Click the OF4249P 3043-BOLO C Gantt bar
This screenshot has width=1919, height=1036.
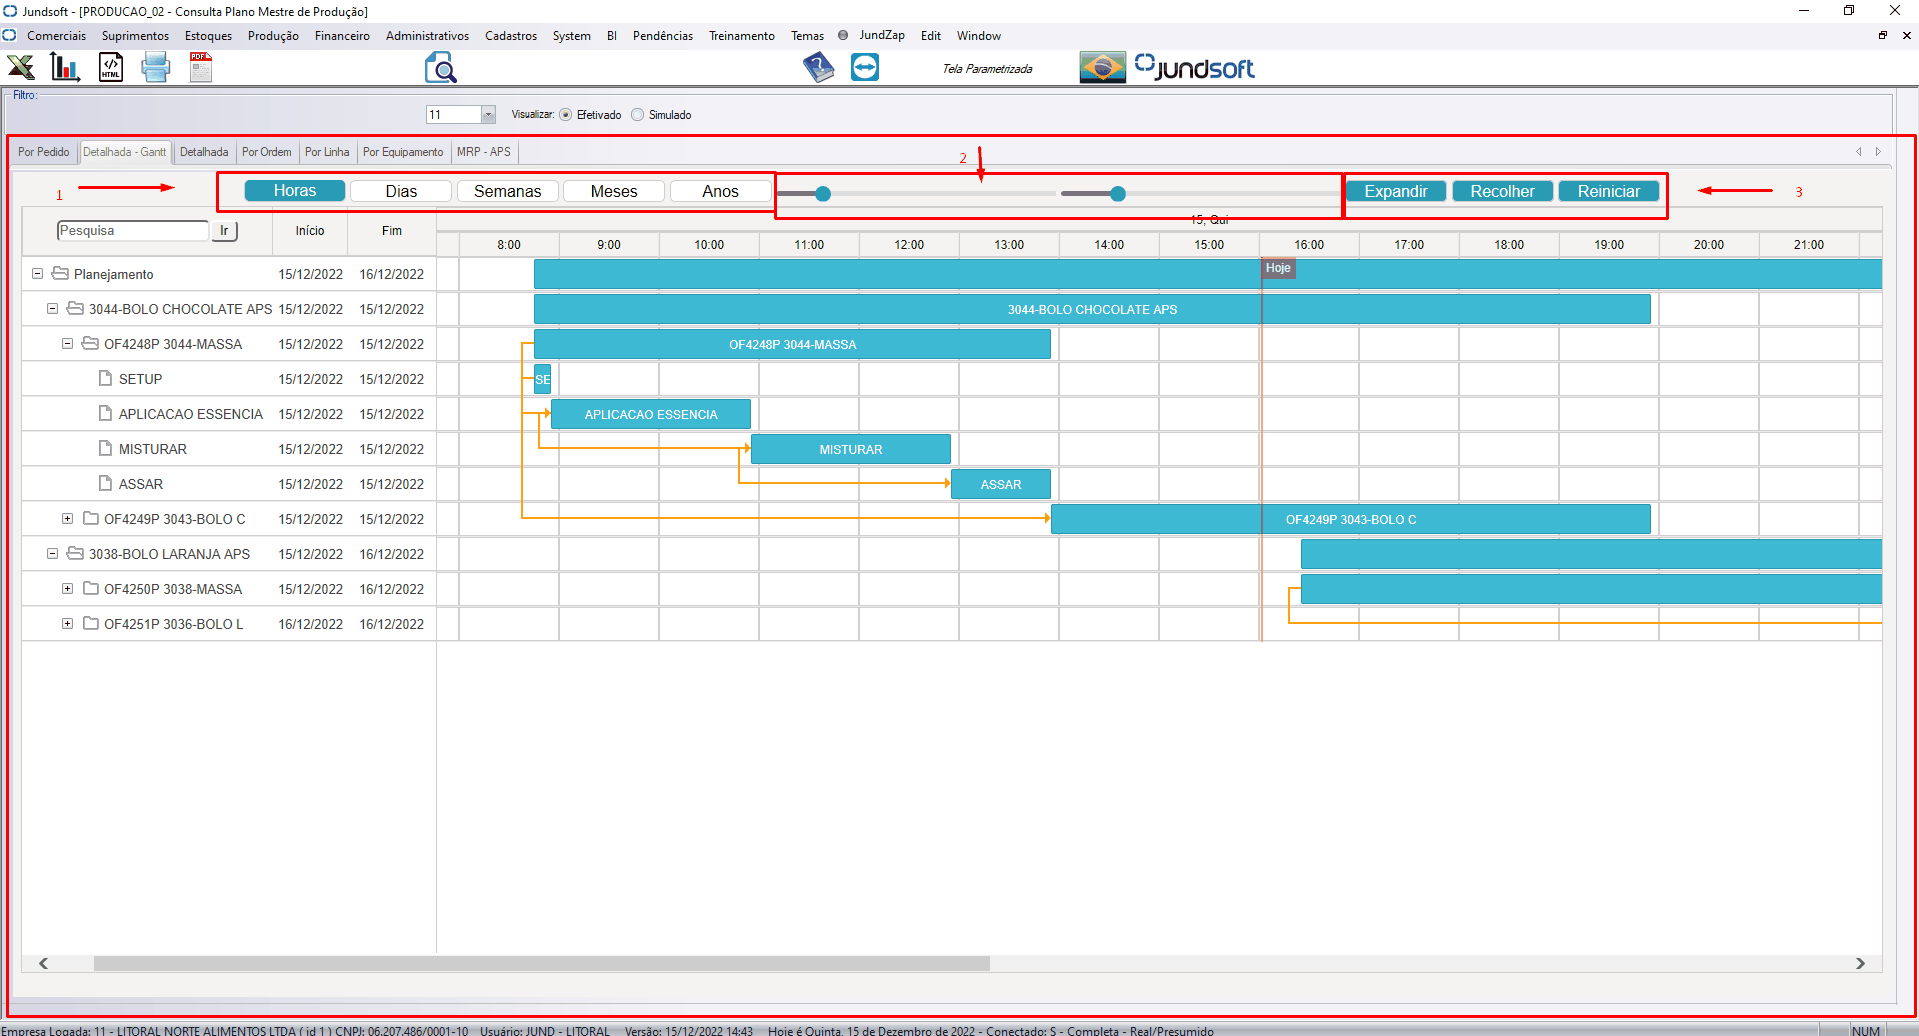coord(1351,519)
